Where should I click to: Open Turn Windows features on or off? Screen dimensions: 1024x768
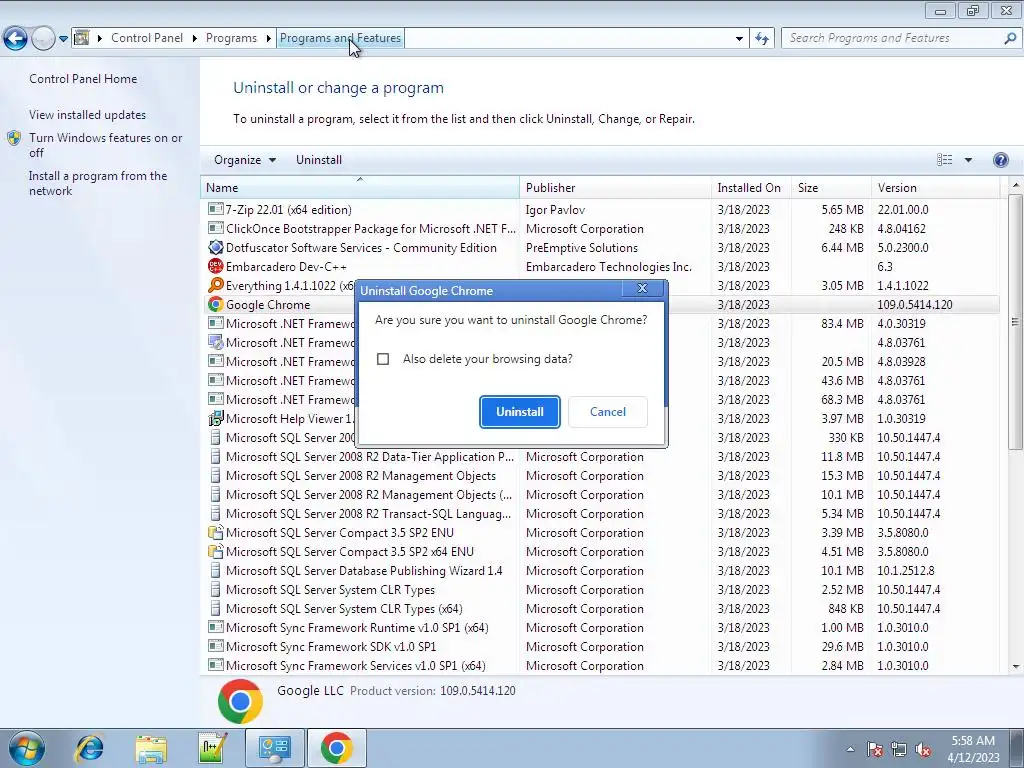(x=105, y=145)
